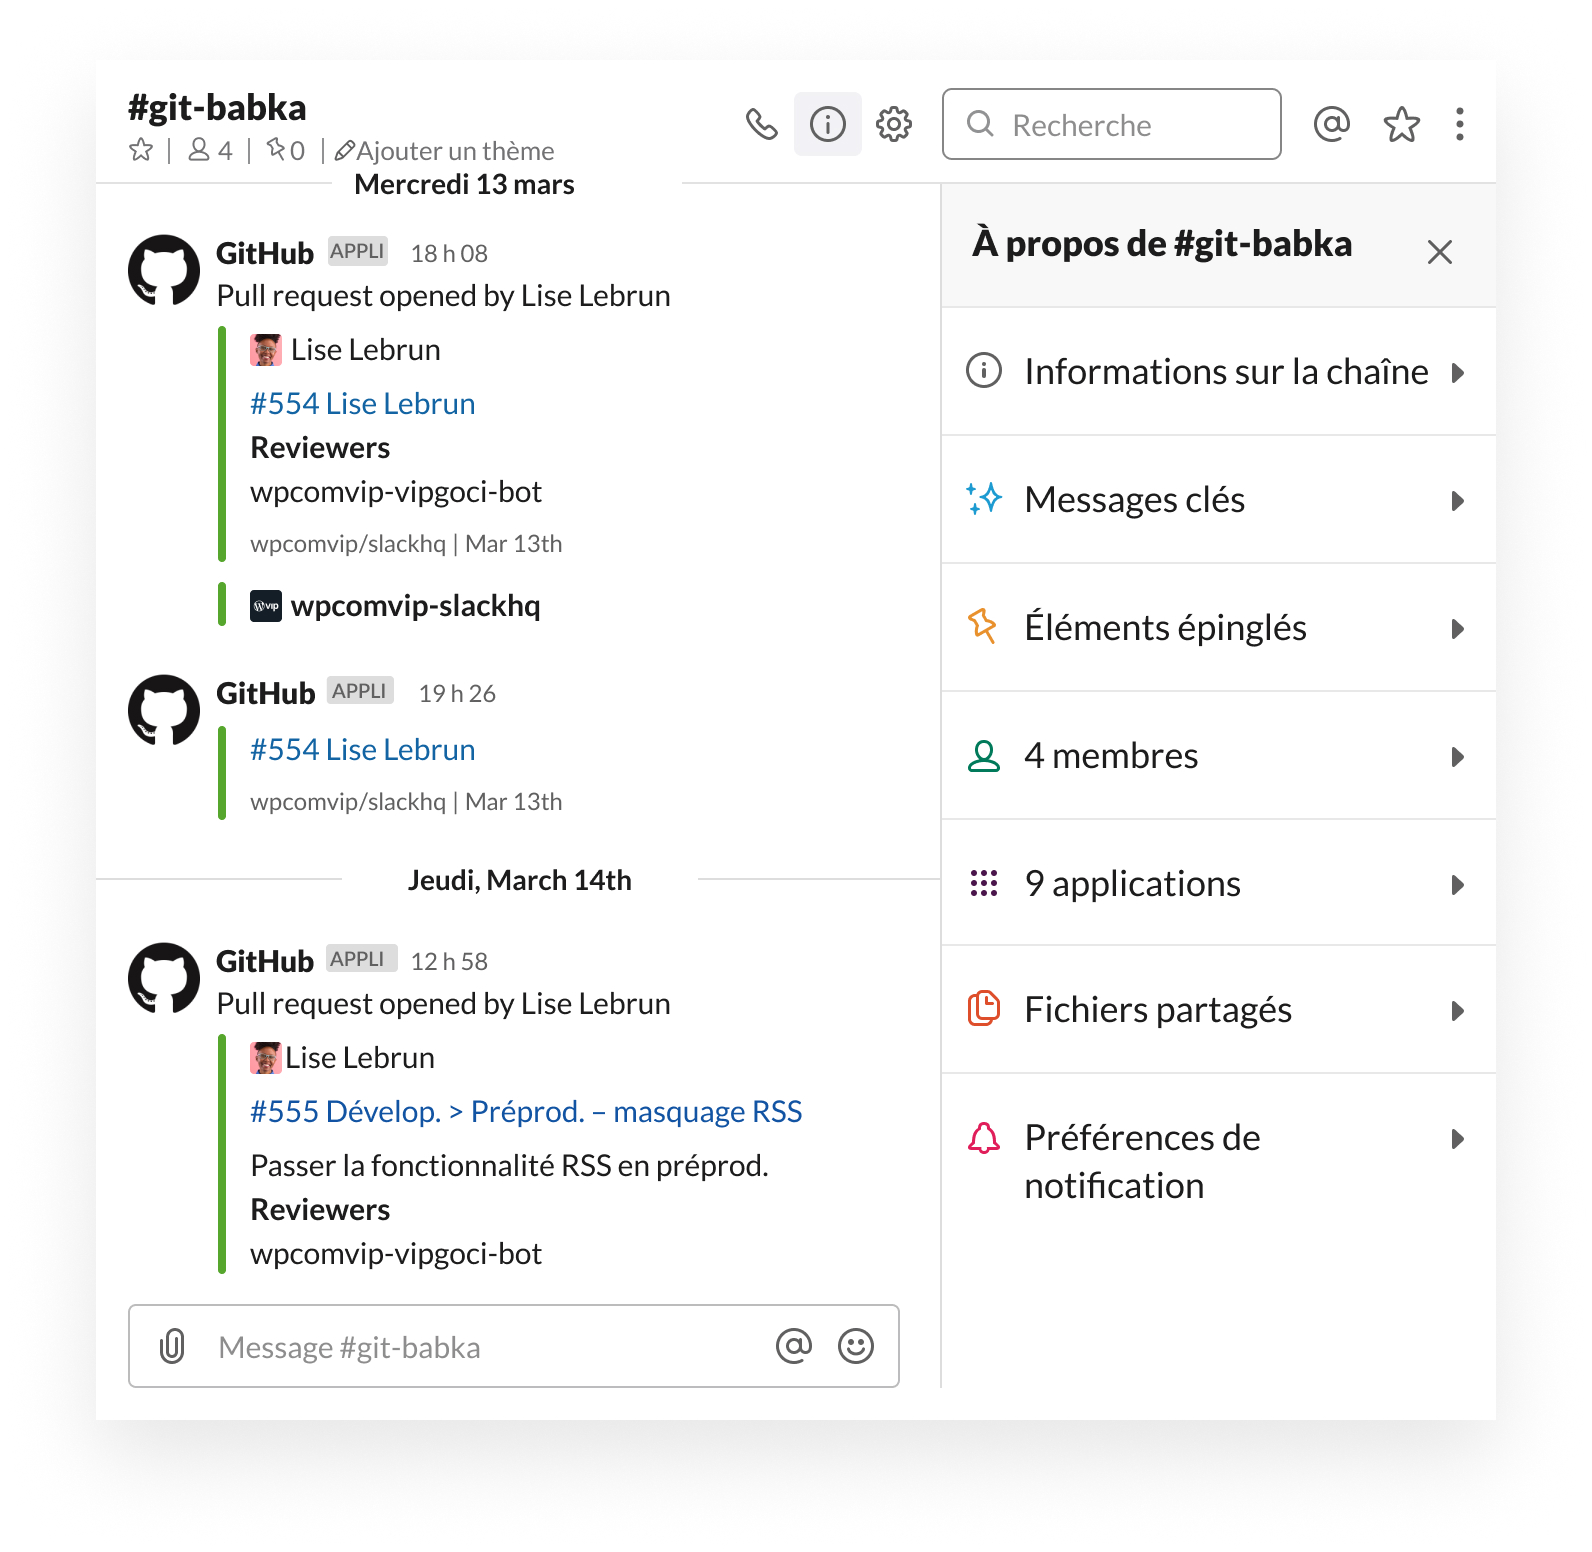
Task: Expand Préférences de notification arrow
Action: pos(1458,1139)
